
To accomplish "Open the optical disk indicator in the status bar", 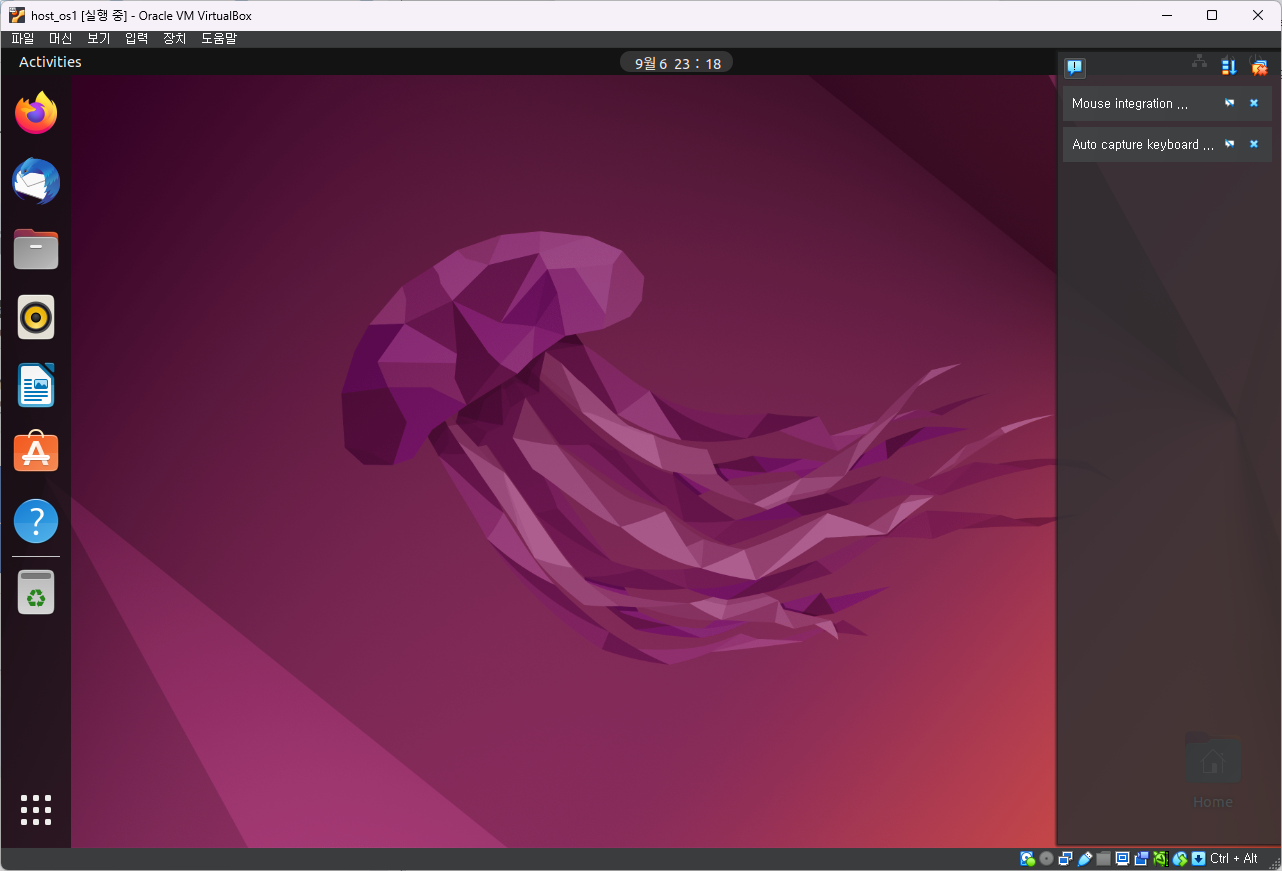I will [1046, 858].
